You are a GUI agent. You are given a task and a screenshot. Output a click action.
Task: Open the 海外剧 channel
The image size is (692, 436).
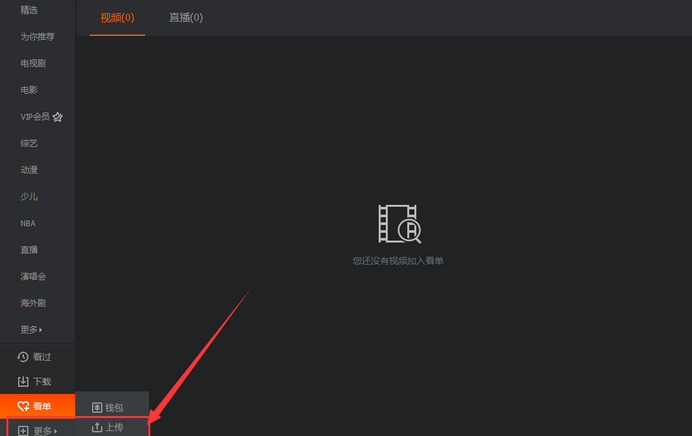(33, 303)
